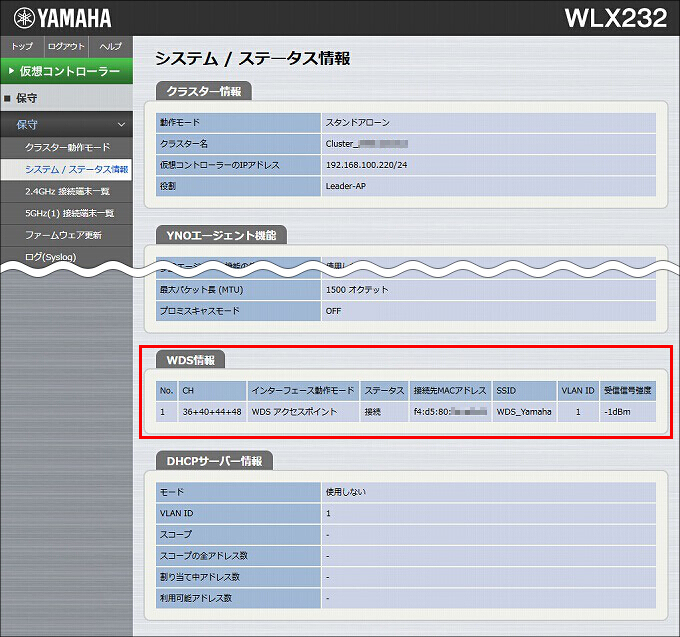
Task: Click the クラスター名 label cell
Action: click(238, 144)
